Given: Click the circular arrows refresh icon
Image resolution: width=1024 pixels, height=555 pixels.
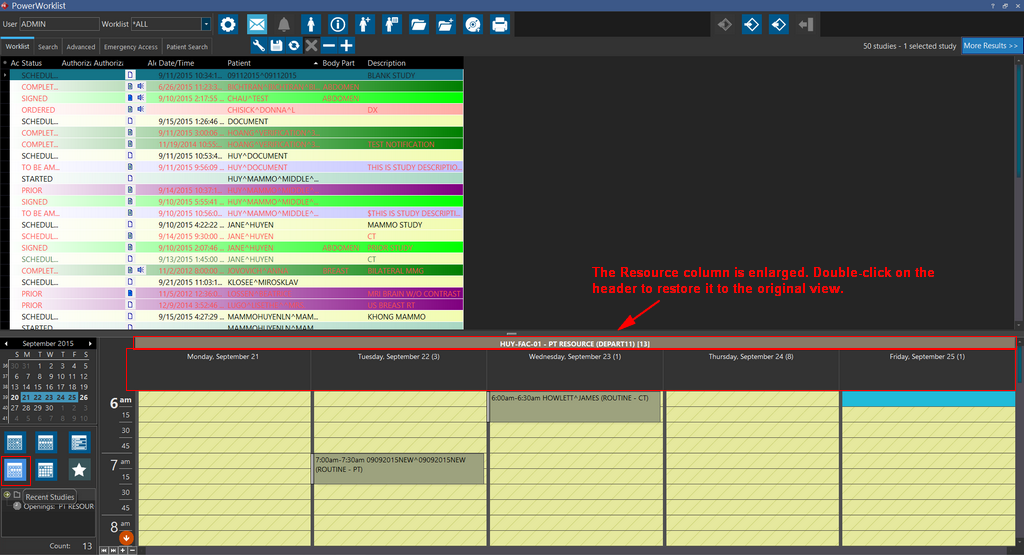Looking at the screenshot, I should (x=293, y=46).
